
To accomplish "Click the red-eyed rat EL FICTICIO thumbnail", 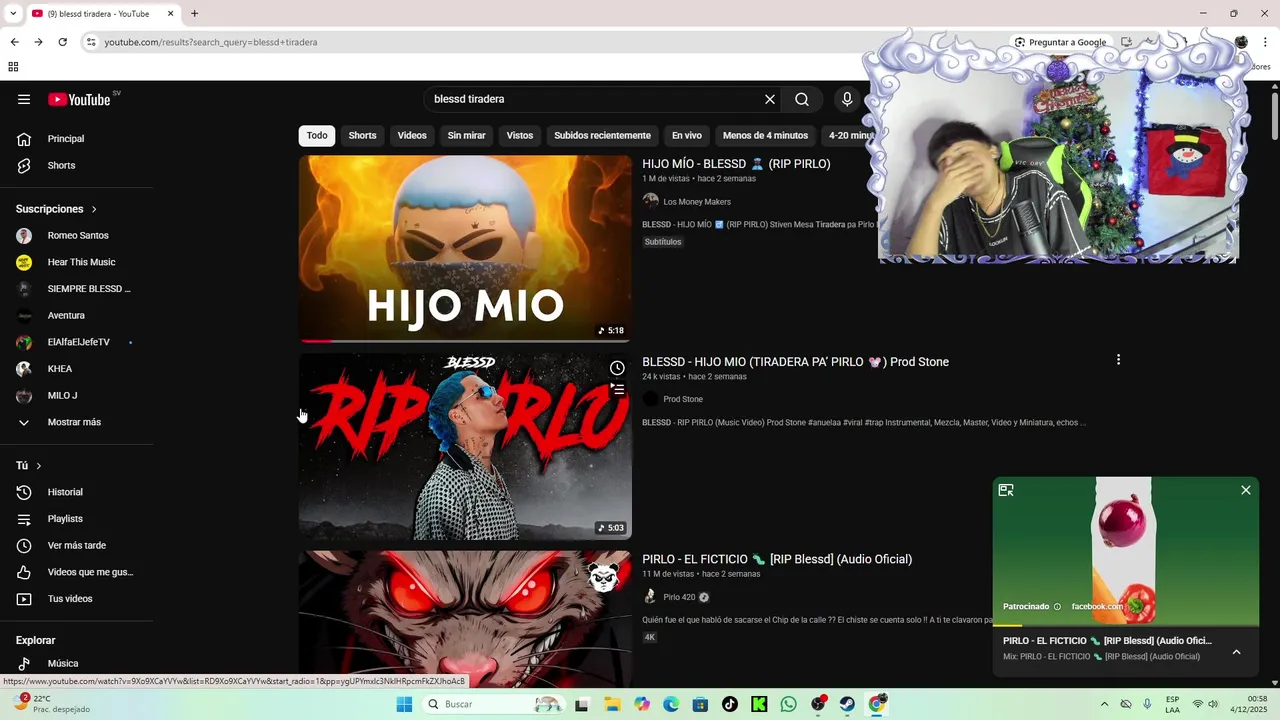I will [x=465, y=618].
